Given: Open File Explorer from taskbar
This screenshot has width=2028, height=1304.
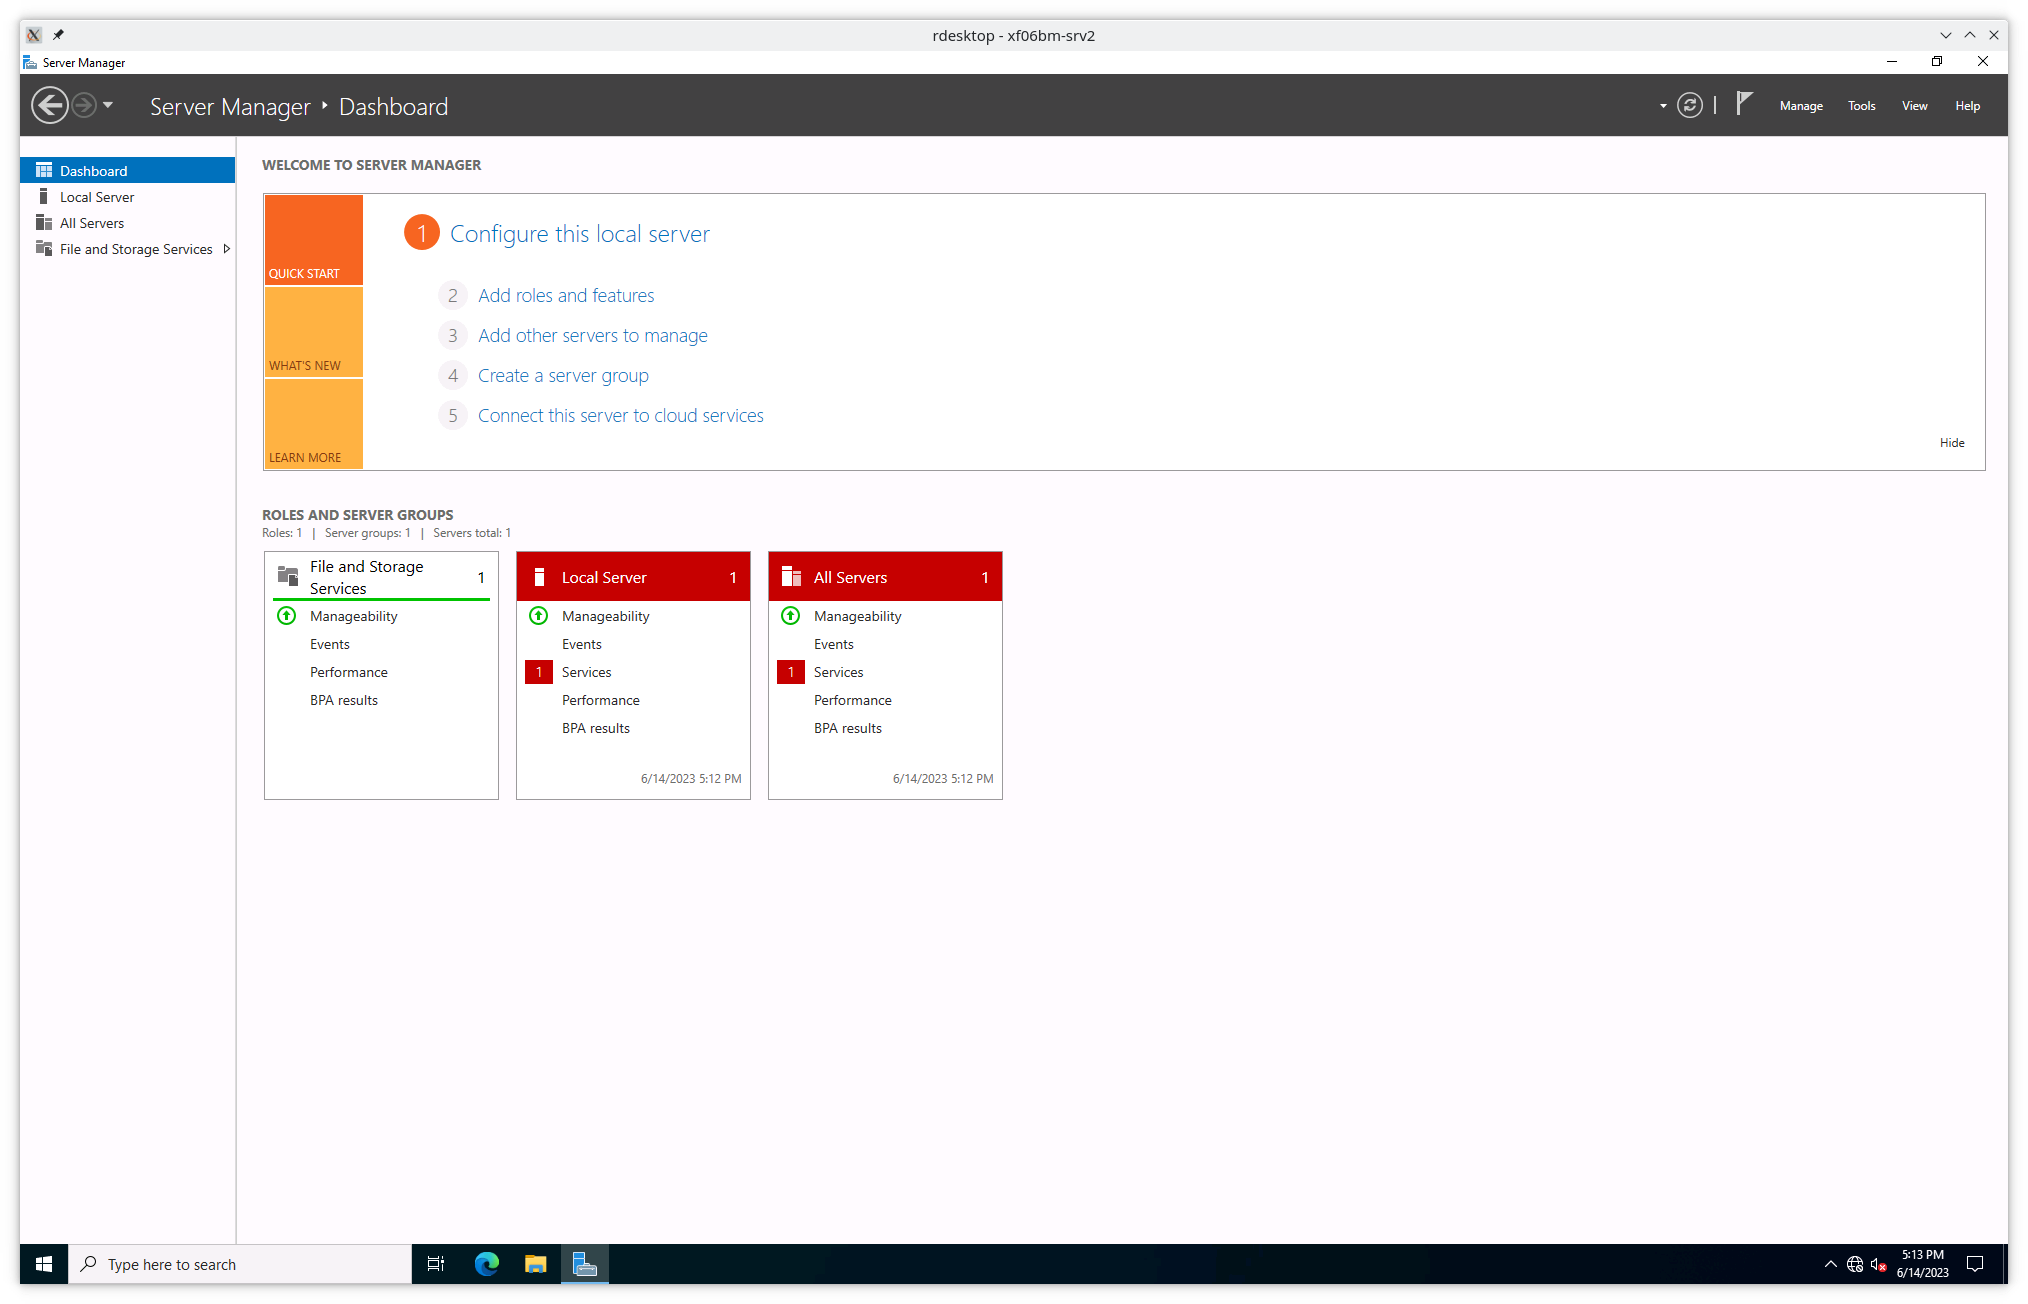Looking at the screenshot, I should (x=536, y=1264).
